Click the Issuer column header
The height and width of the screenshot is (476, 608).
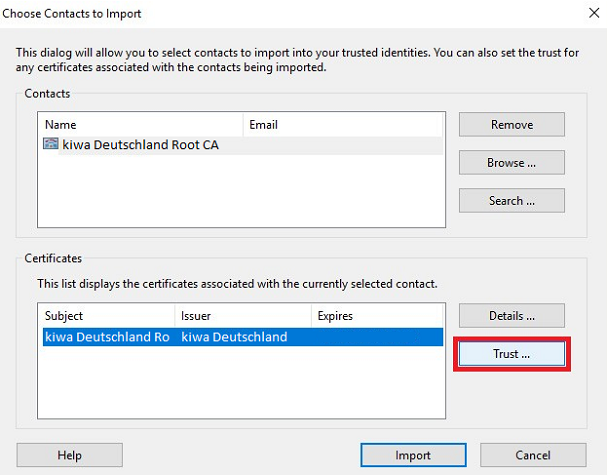(243, 315)
